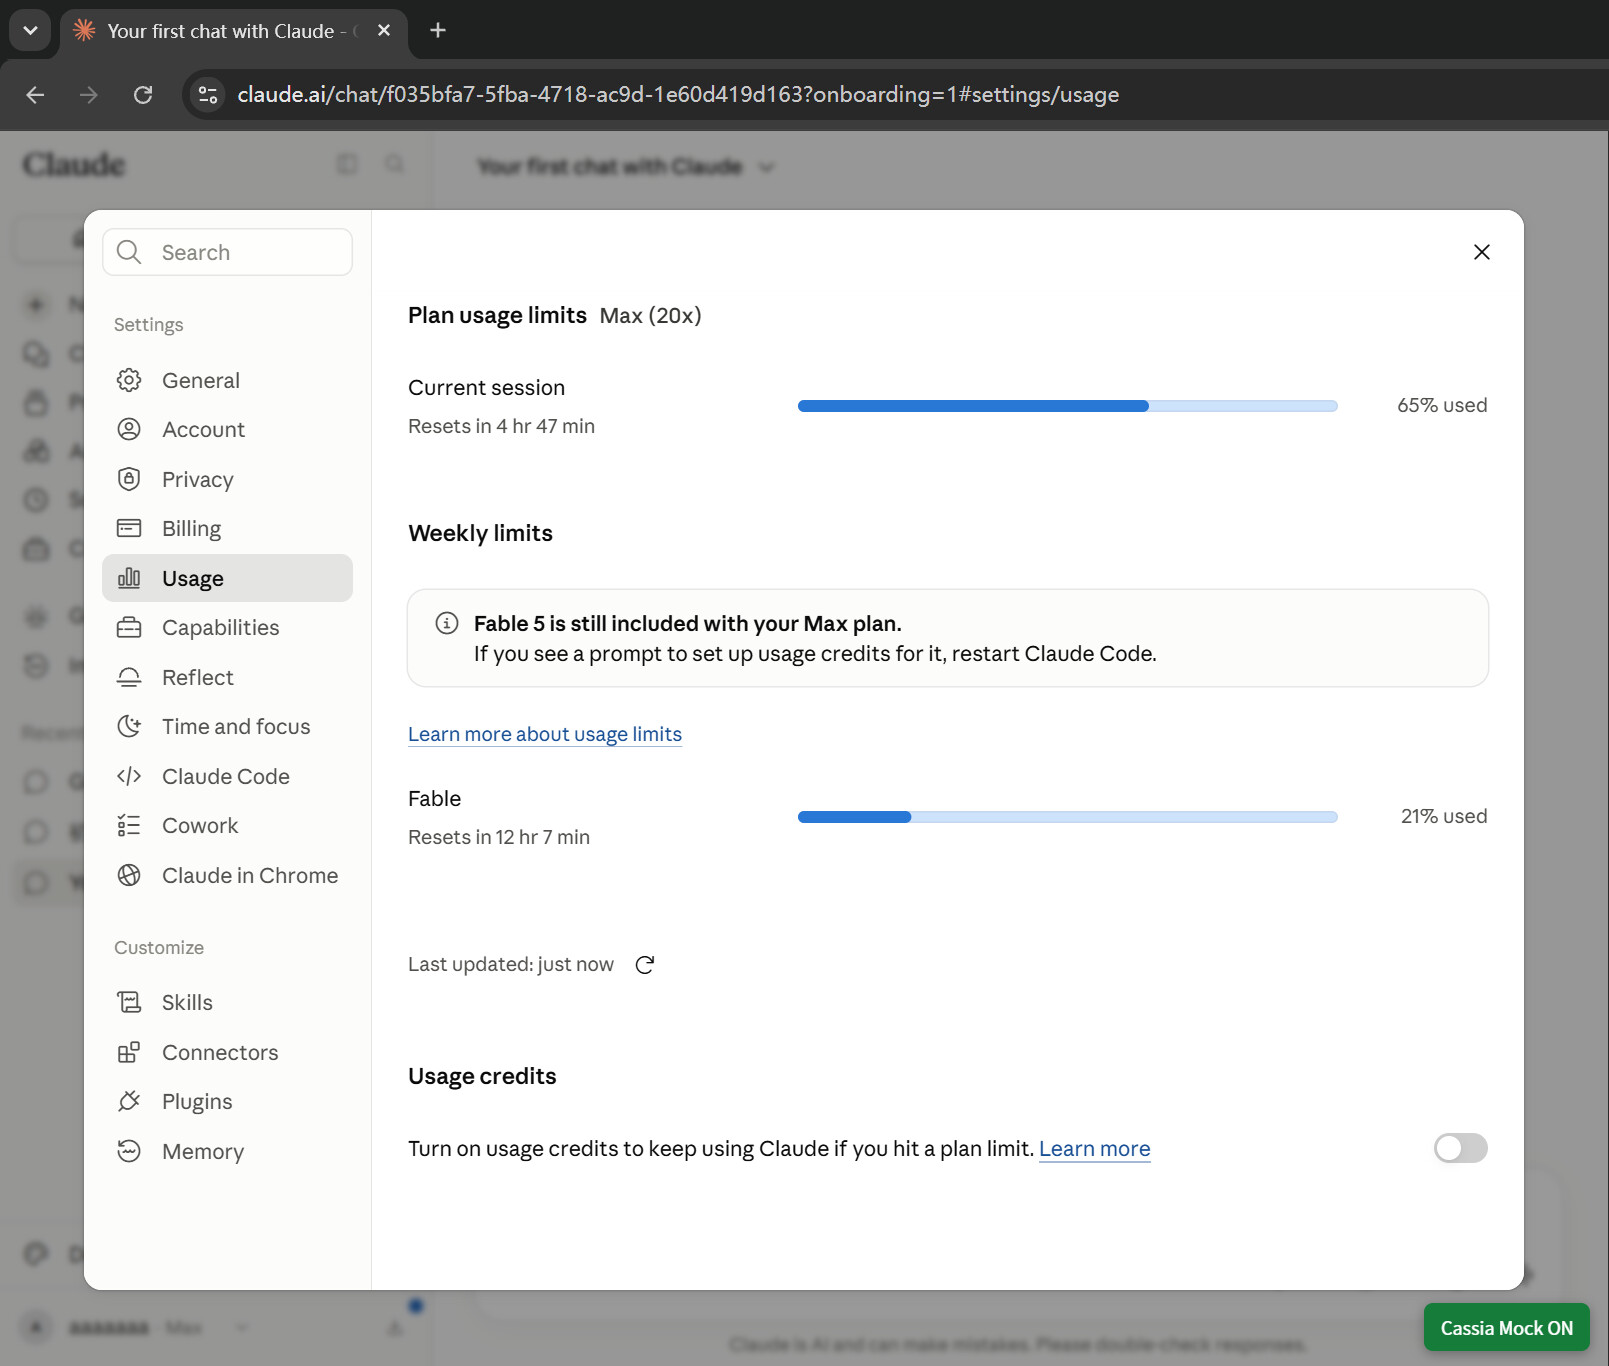The height and width of the screenshot is (1366, 1609).
Task: Open the chat title dropdown chevron
Action: pos(766,167)
